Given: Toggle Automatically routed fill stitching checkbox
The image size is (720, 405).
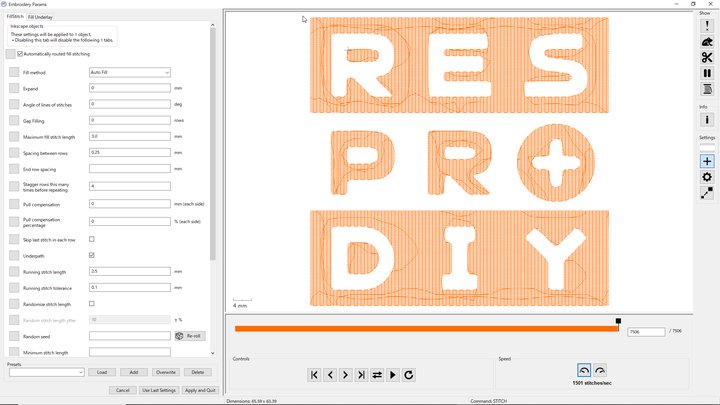Looking at the screenshot, I should pyautogui.click(x=20, y=54).
